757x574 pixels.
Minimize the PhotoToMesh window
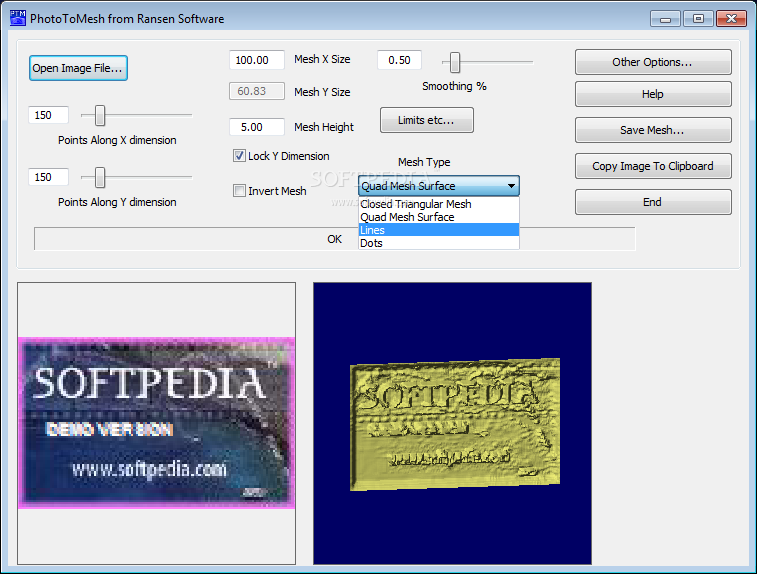coord(665,19)
